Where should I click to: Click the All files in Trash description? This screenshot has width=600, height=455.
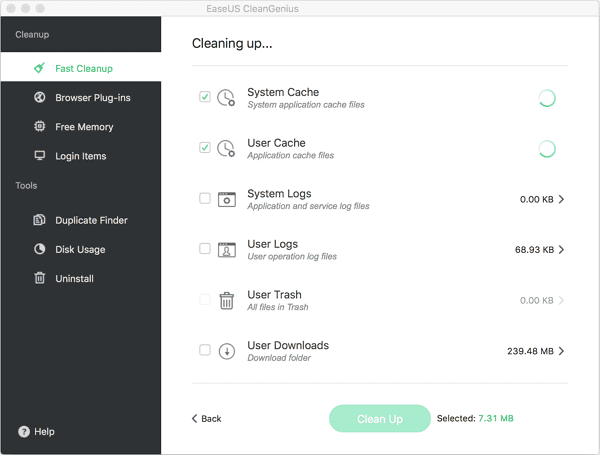(277, 307)
